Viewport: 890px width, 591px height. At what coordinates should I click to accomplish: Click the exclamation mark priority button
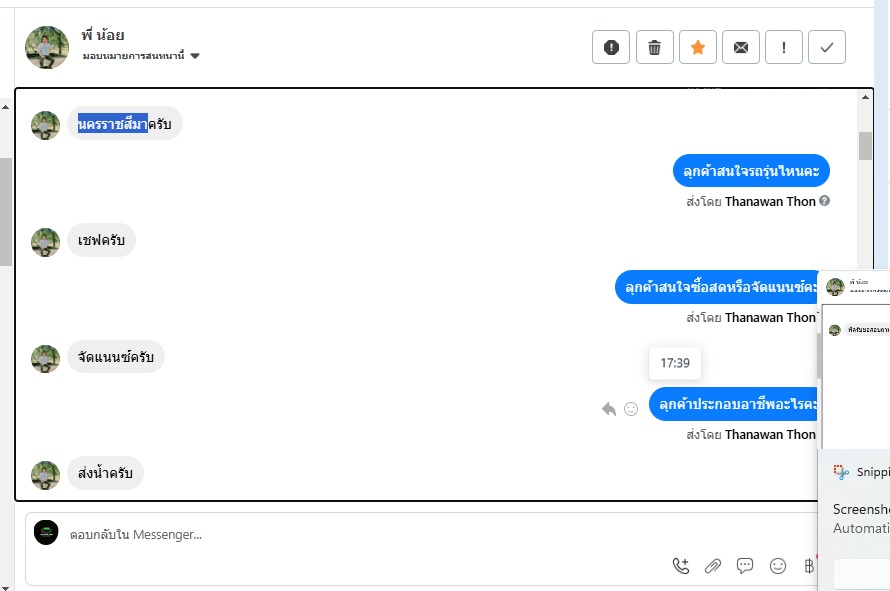tap(784, 47)
